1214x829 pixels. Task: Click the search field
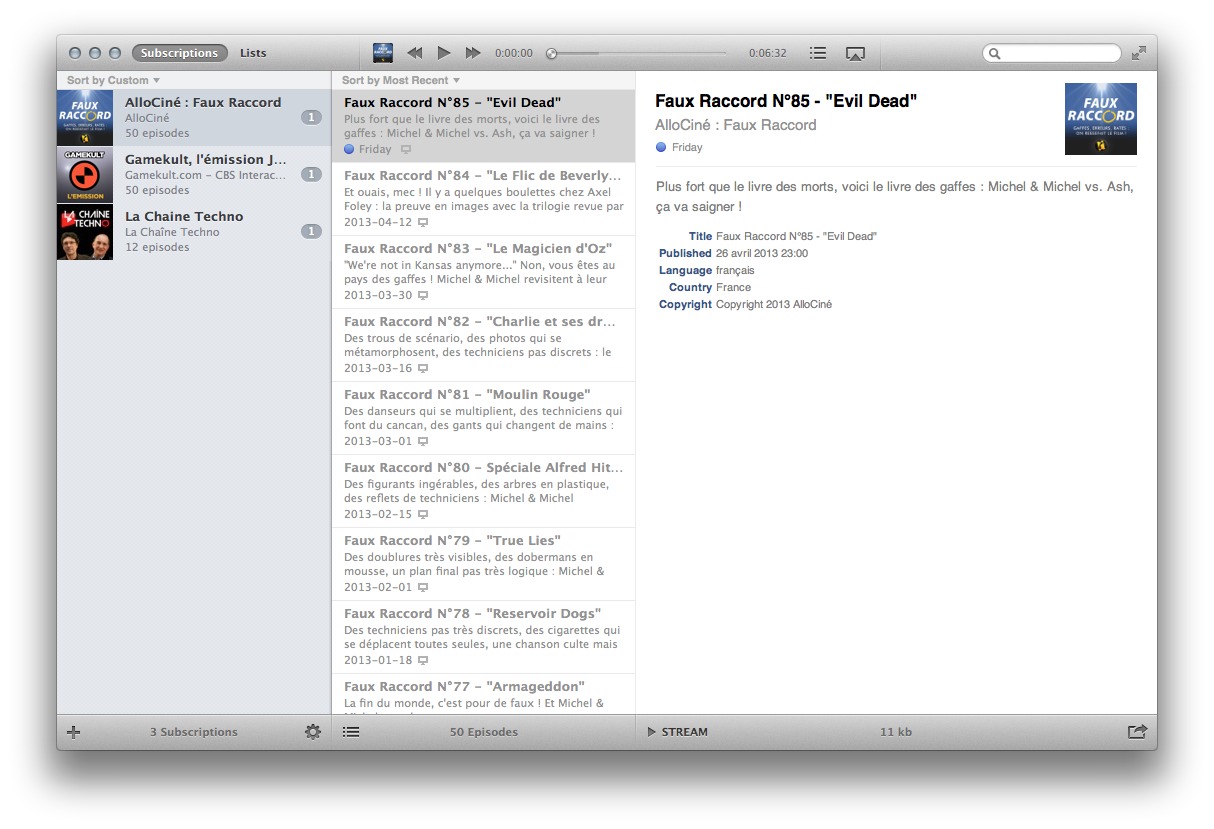pyautogui.click(x=1052, y=53)
